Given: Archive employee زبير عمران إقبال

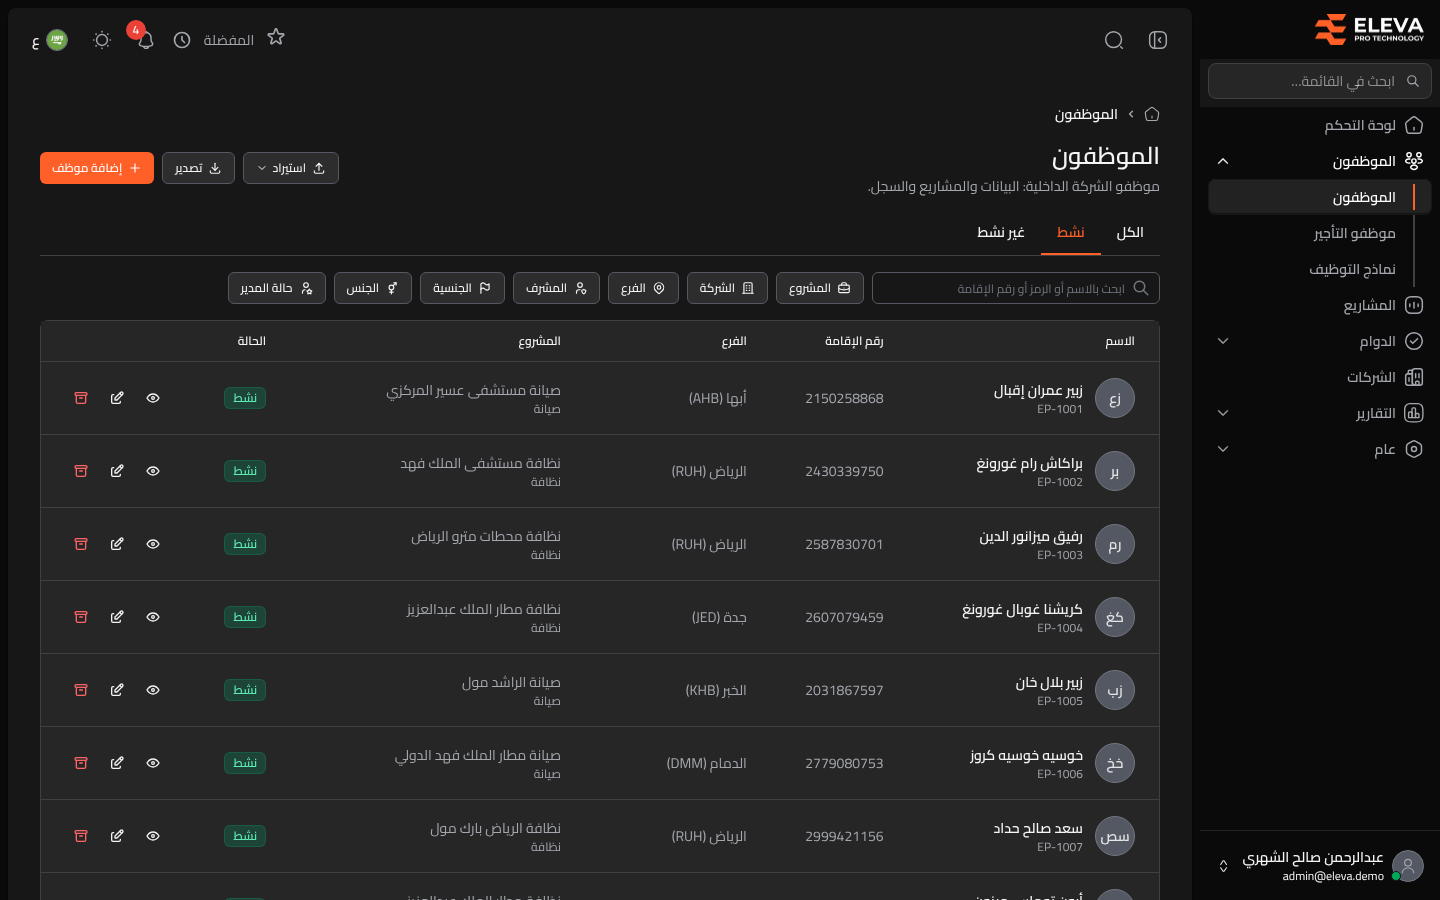Looking at the screenshot, I should click(81, 398).
